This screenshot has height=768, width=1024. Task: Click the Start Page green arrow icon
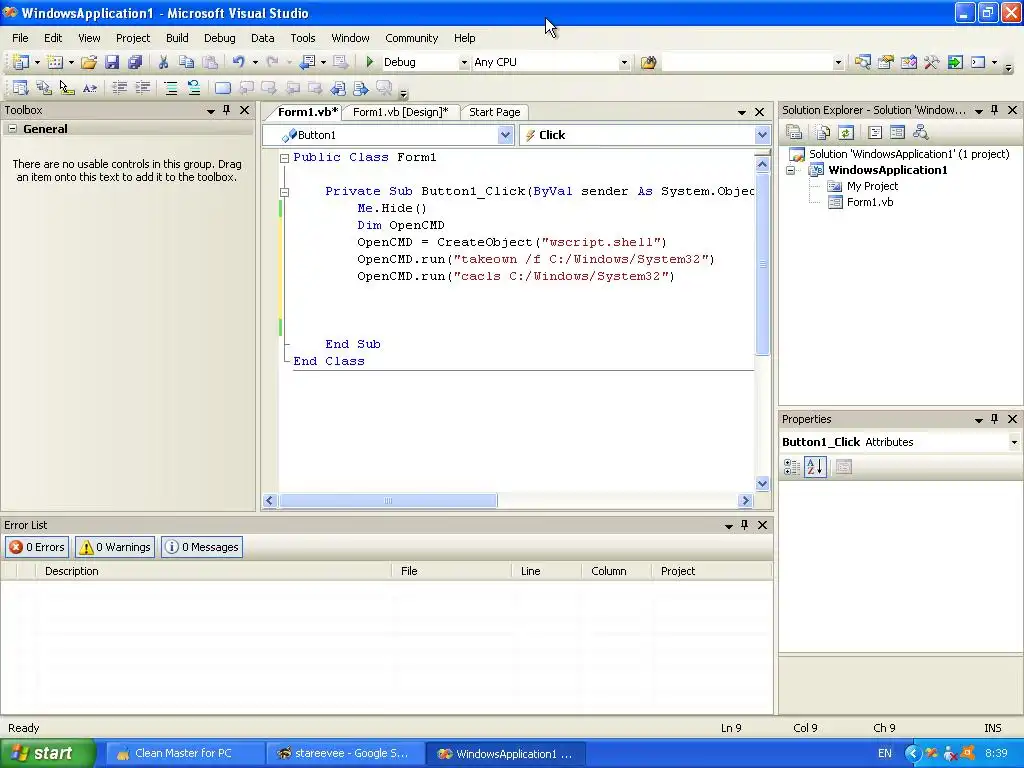(x=955, y=62)
